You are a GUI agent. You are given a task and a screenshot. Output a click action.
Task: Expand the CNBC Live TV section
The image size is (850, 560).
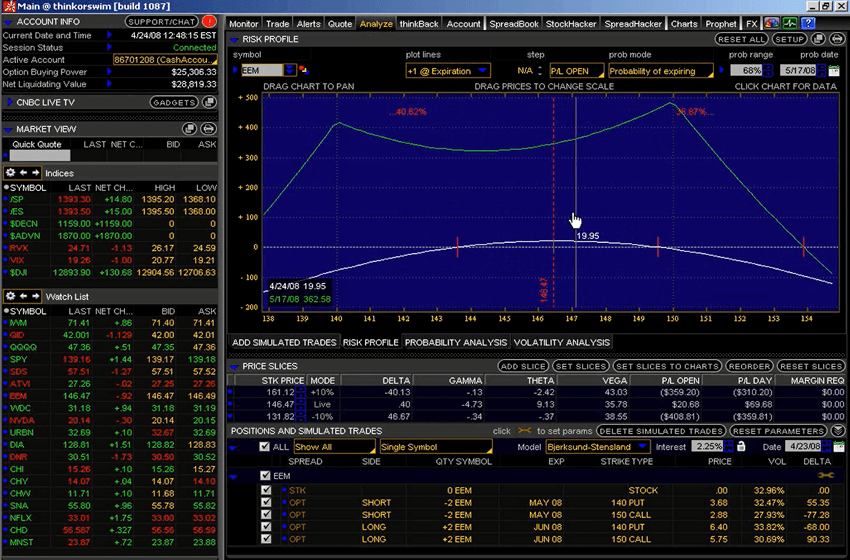point(9,102)
